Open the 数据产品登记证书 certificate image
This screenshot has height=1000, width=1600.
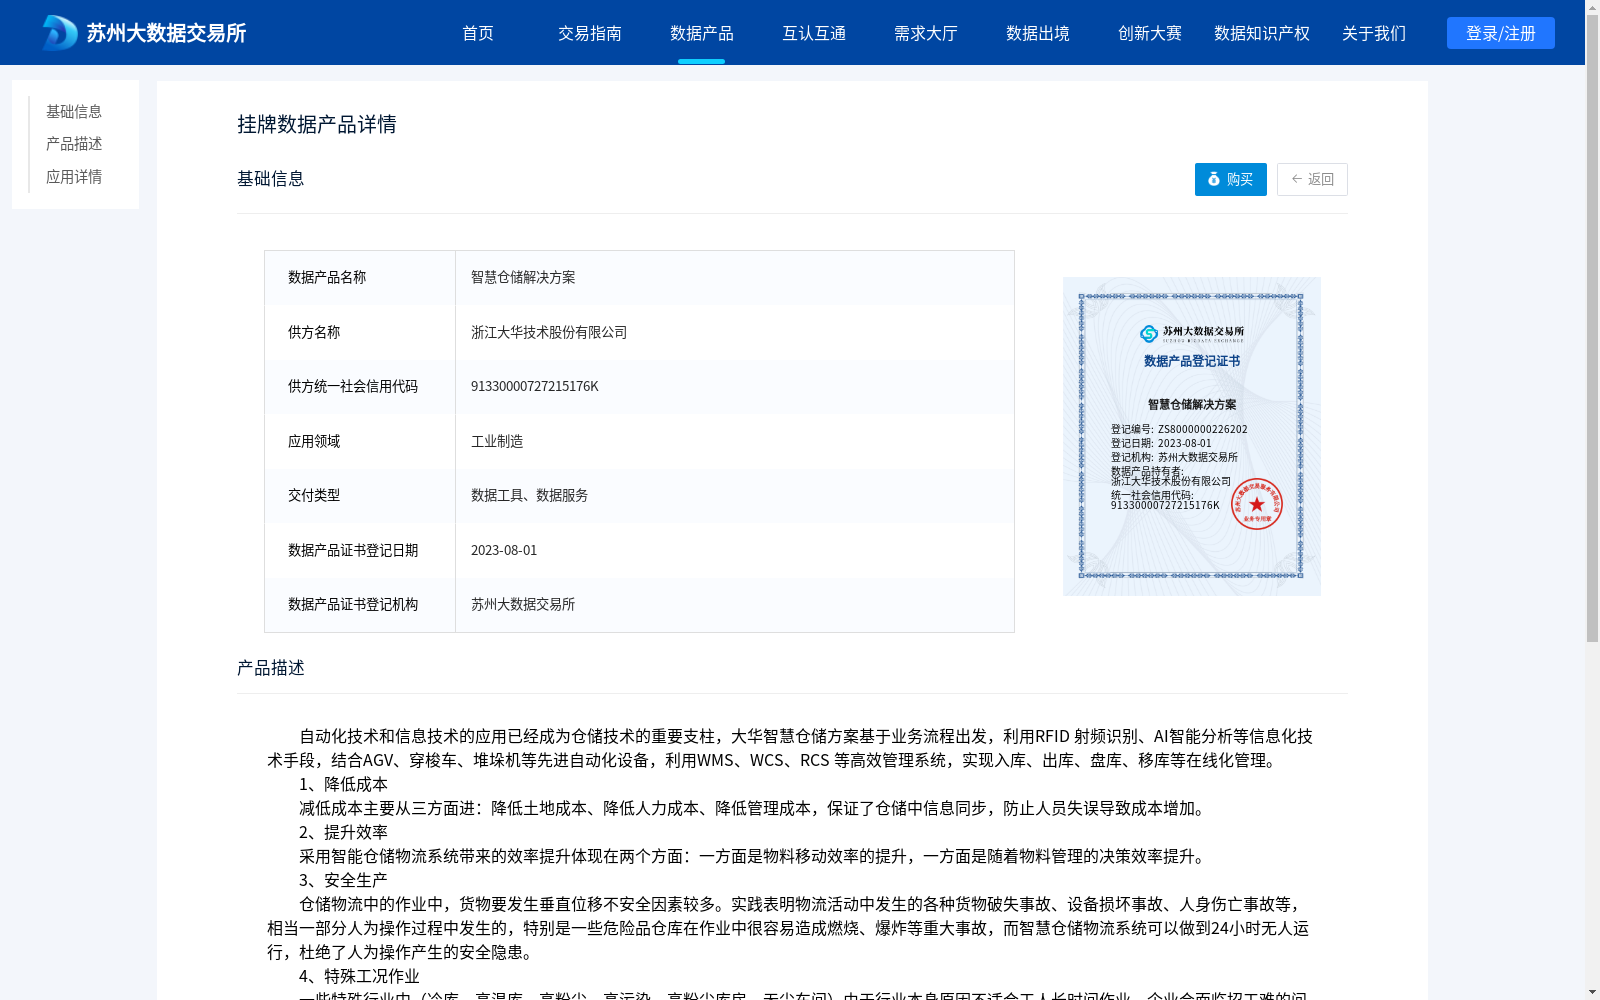pos(1192,436)
